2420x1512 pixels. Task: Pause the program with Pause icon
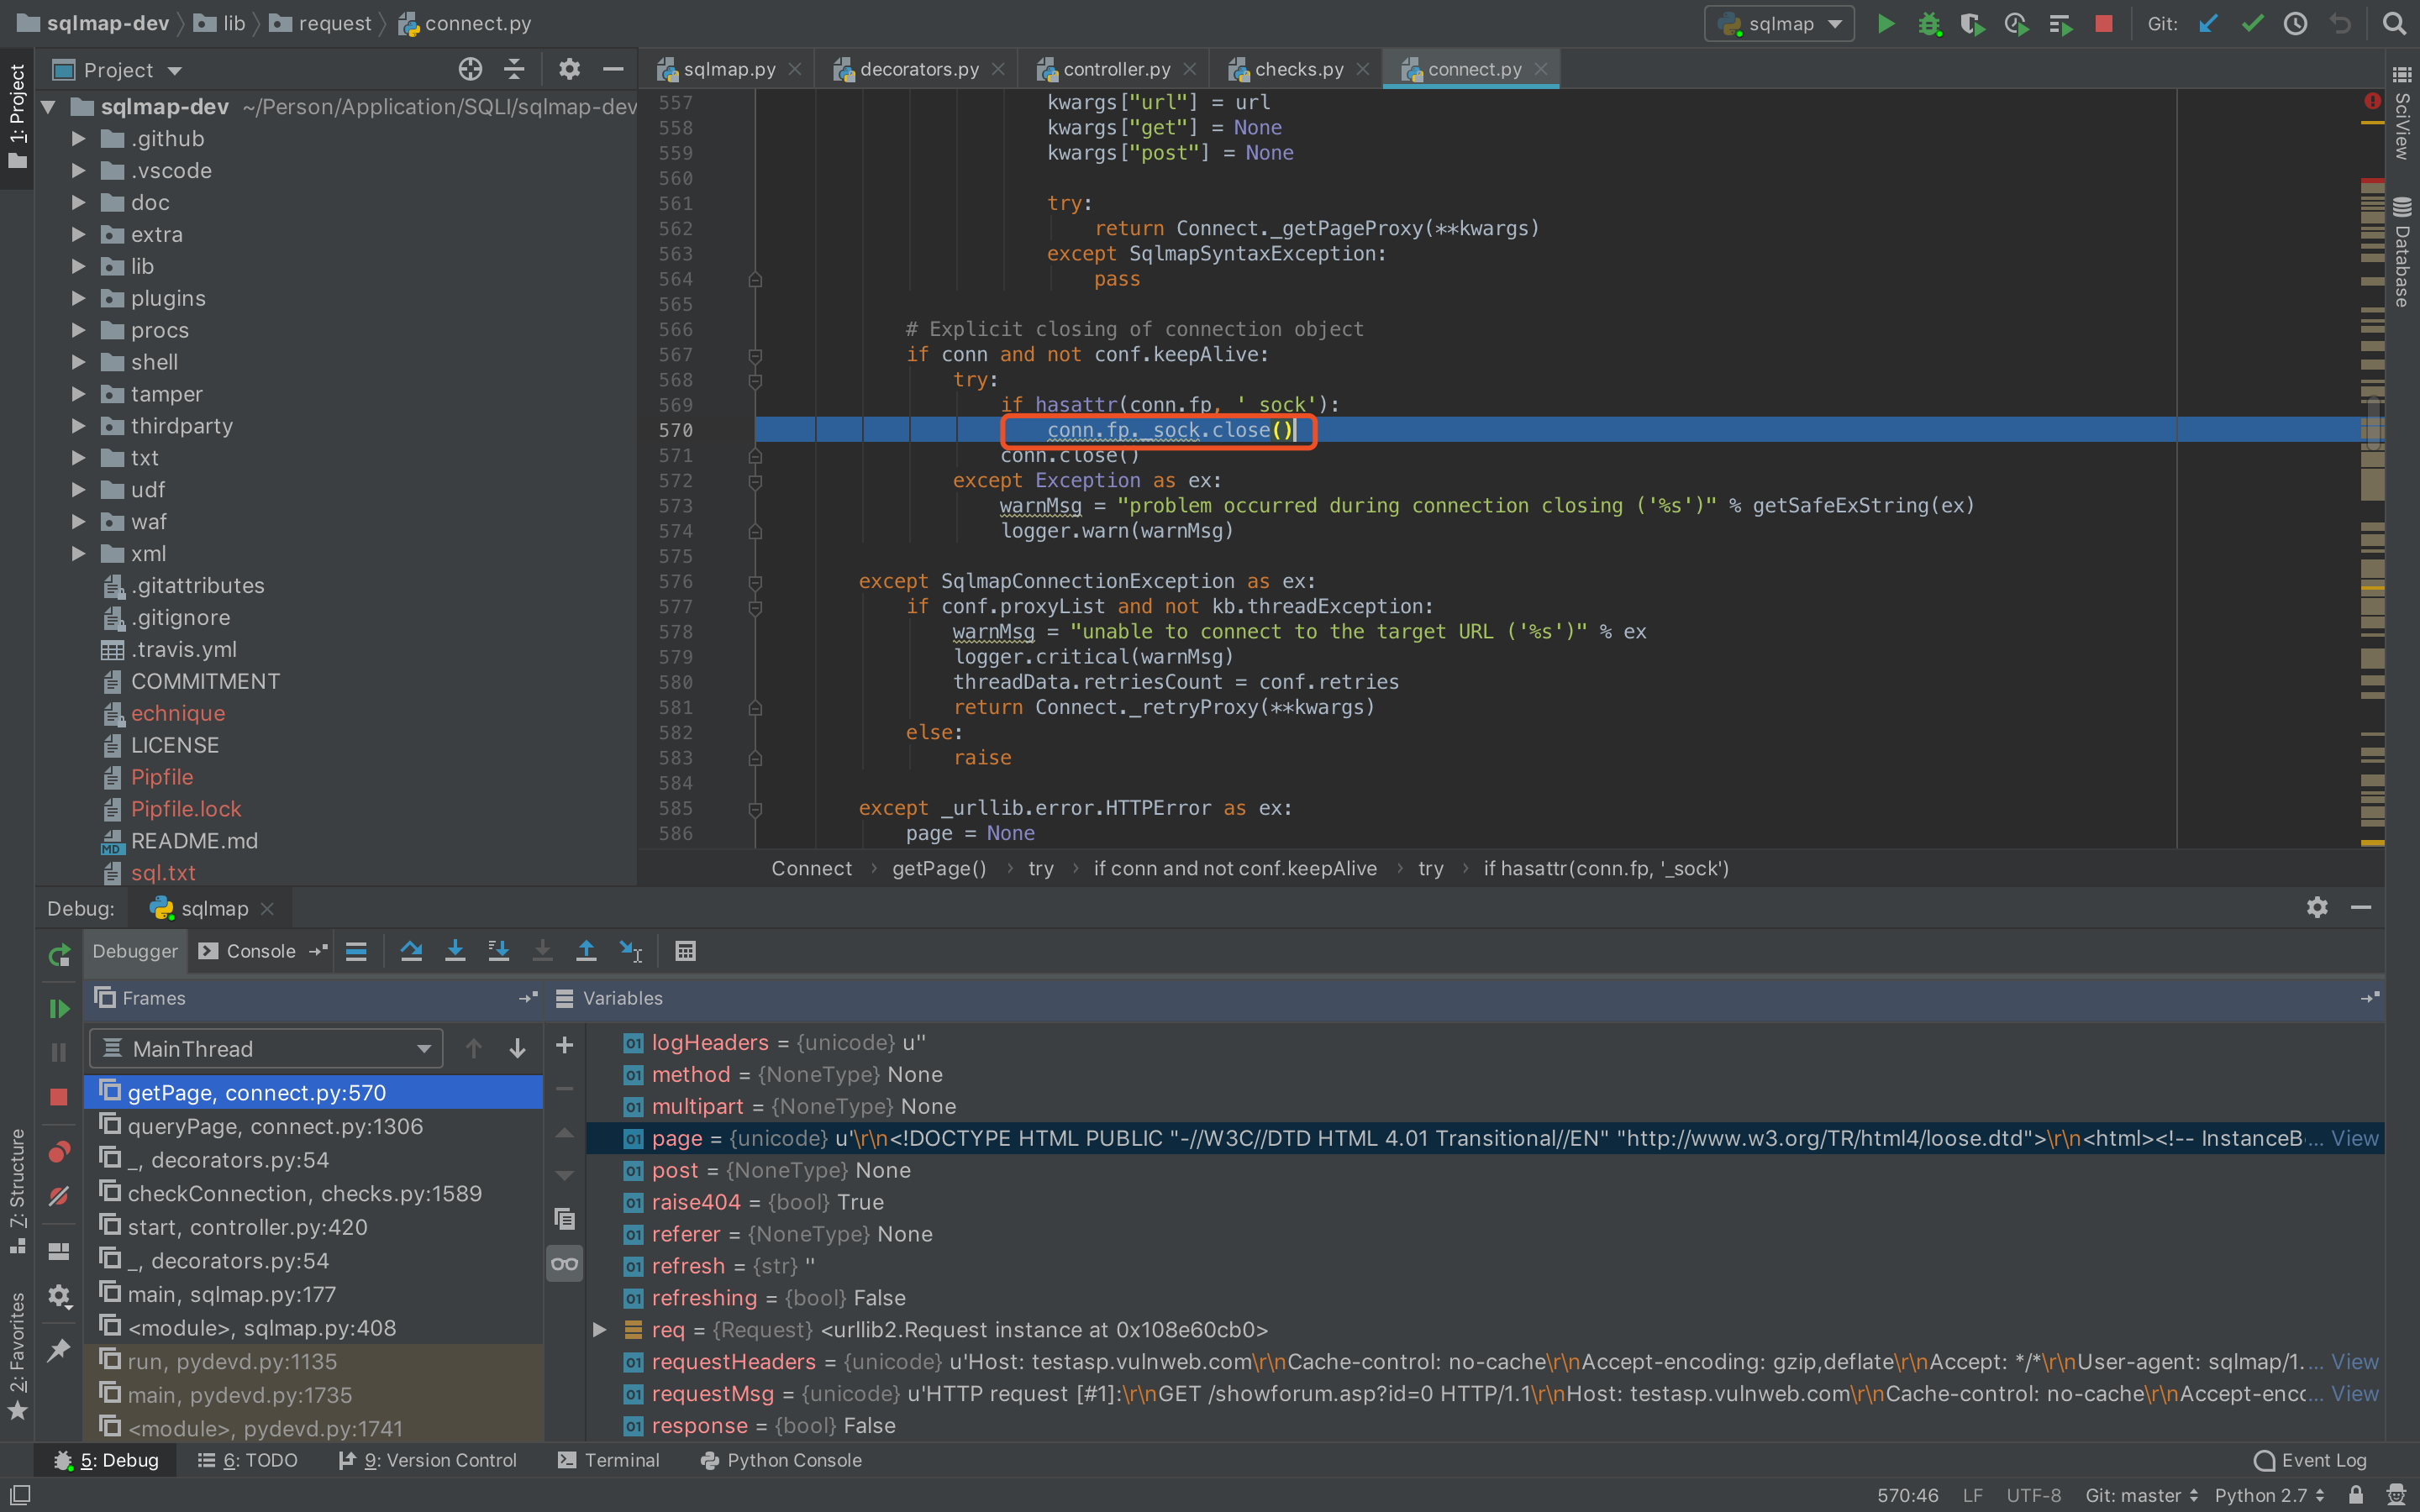pyautogui.click(x=58, y=1051)
